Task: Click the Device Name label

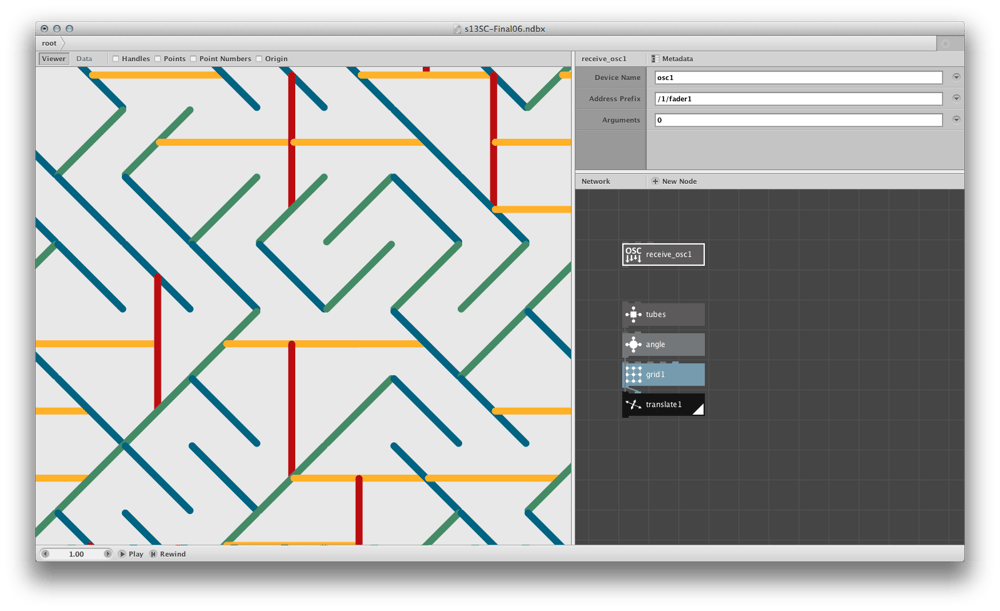Action: (x=617, y=77)
